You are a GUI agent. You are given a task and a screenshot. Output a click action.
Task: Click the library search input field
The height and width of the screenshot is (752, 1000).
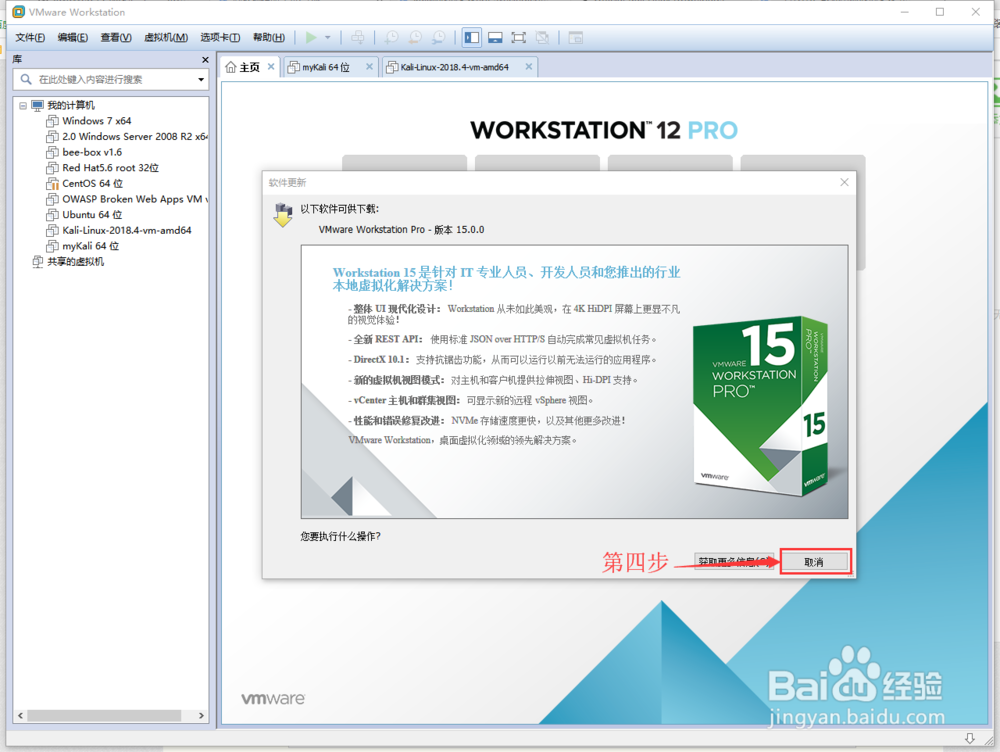coord(112,79)
